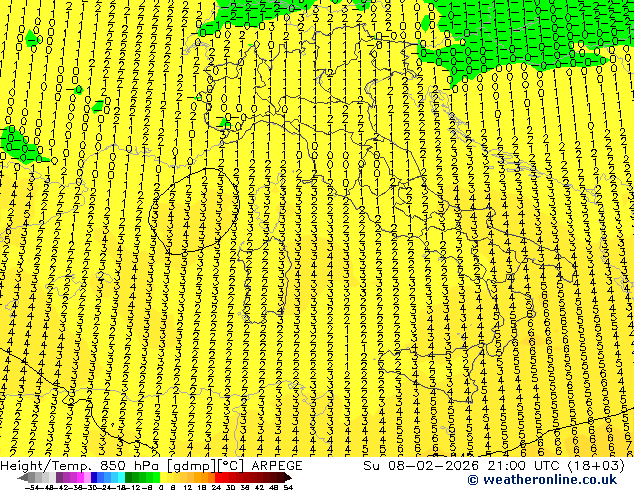Viewport: 634px width, 490px height.
Task: Click the bright red segment of the temperature scale
Action: pos(218,477)
